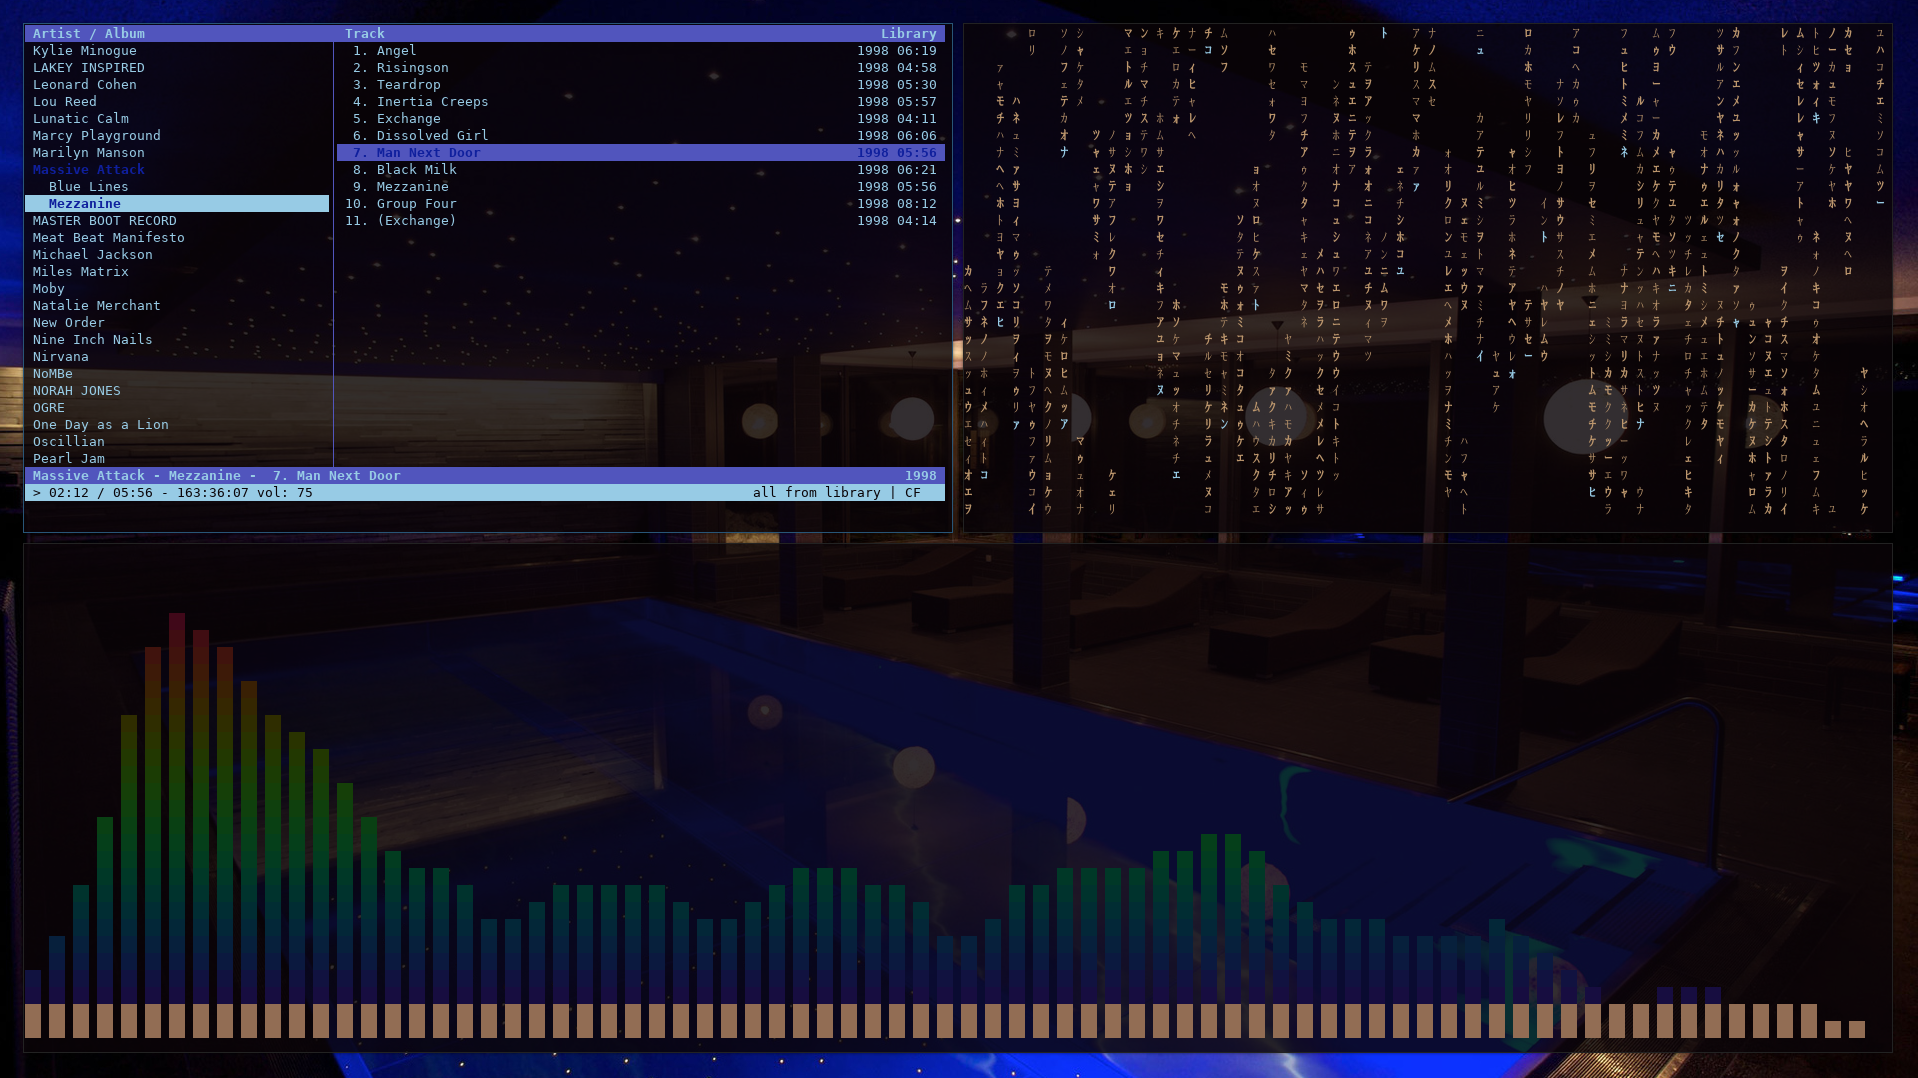Click the Track column header
Viewport: 1918px width, 1078px height.
point(364,34)
